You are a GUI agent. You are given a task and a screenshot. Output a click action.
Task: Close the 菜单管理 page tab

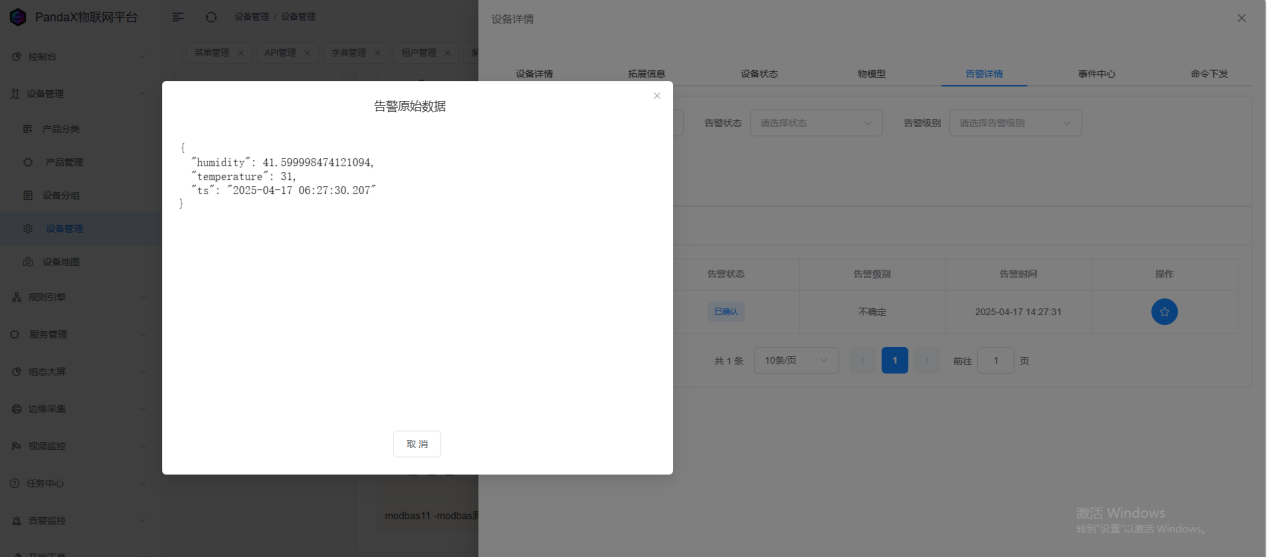click(x=241, y=53)
